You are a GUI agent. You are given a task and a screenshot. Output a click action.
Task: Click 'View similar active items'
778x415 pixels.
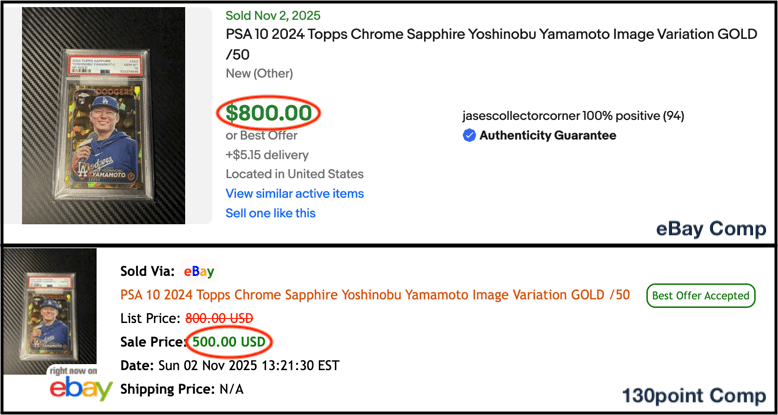coord(294,193)
